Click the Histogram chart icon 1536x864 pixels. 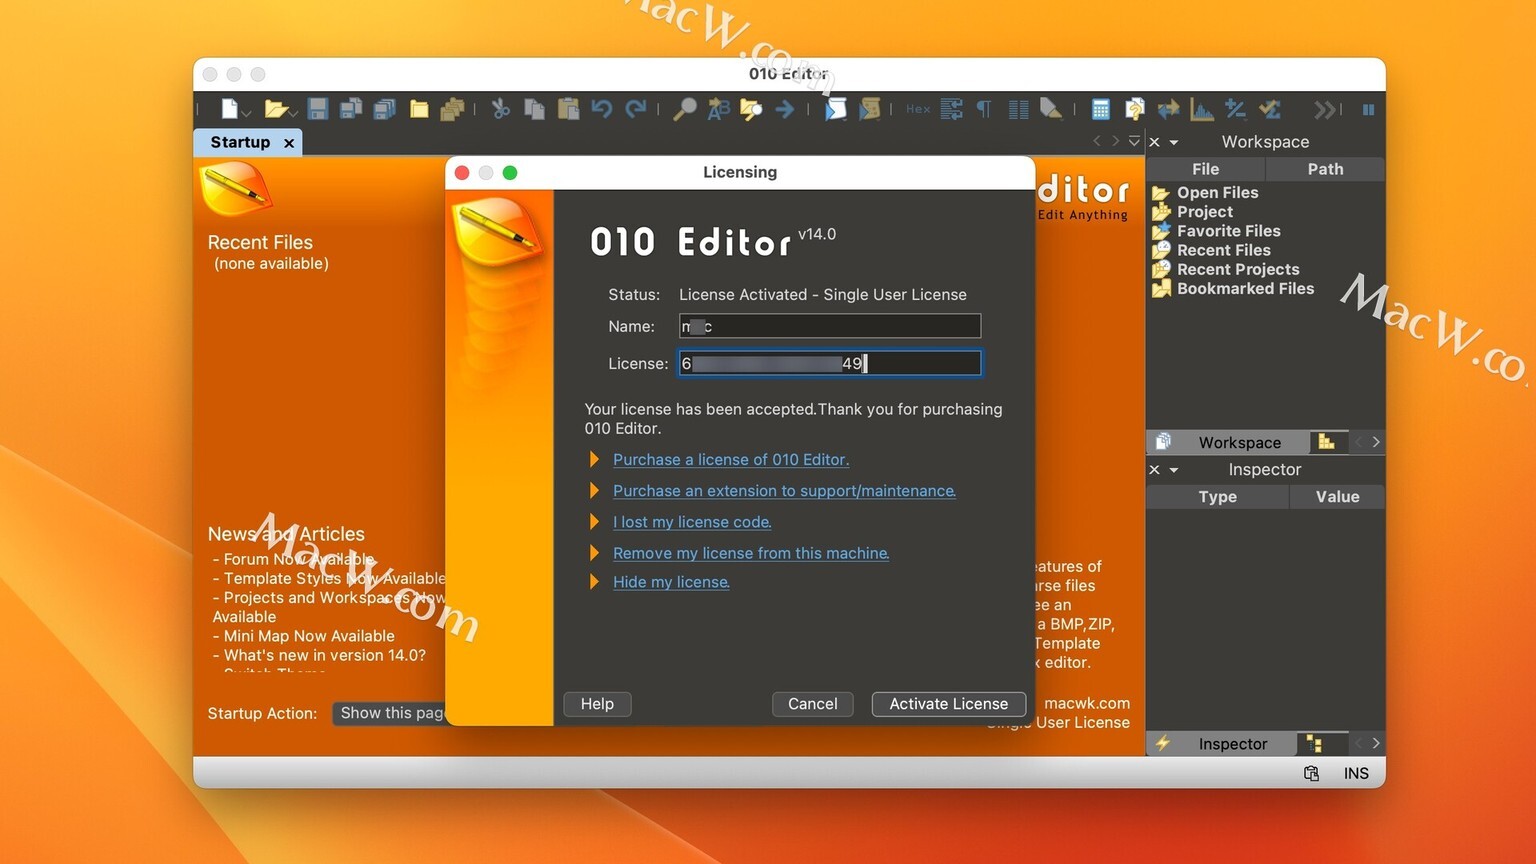click(1201, 109)
